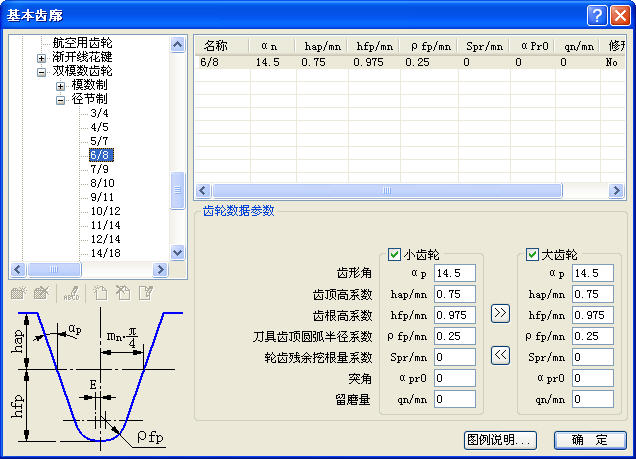Click the 大齿轮 αpr0 input field
The height and width of the screenshot is (459, 636).
click(x=593, y=379)
